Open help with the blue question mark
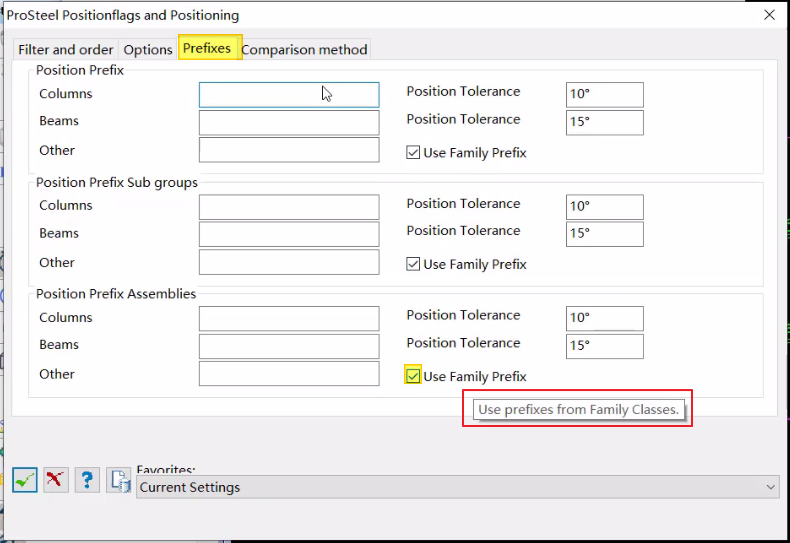Image resolution: width=790 pixels, height=543 pixels. click(x=87, y=480)
